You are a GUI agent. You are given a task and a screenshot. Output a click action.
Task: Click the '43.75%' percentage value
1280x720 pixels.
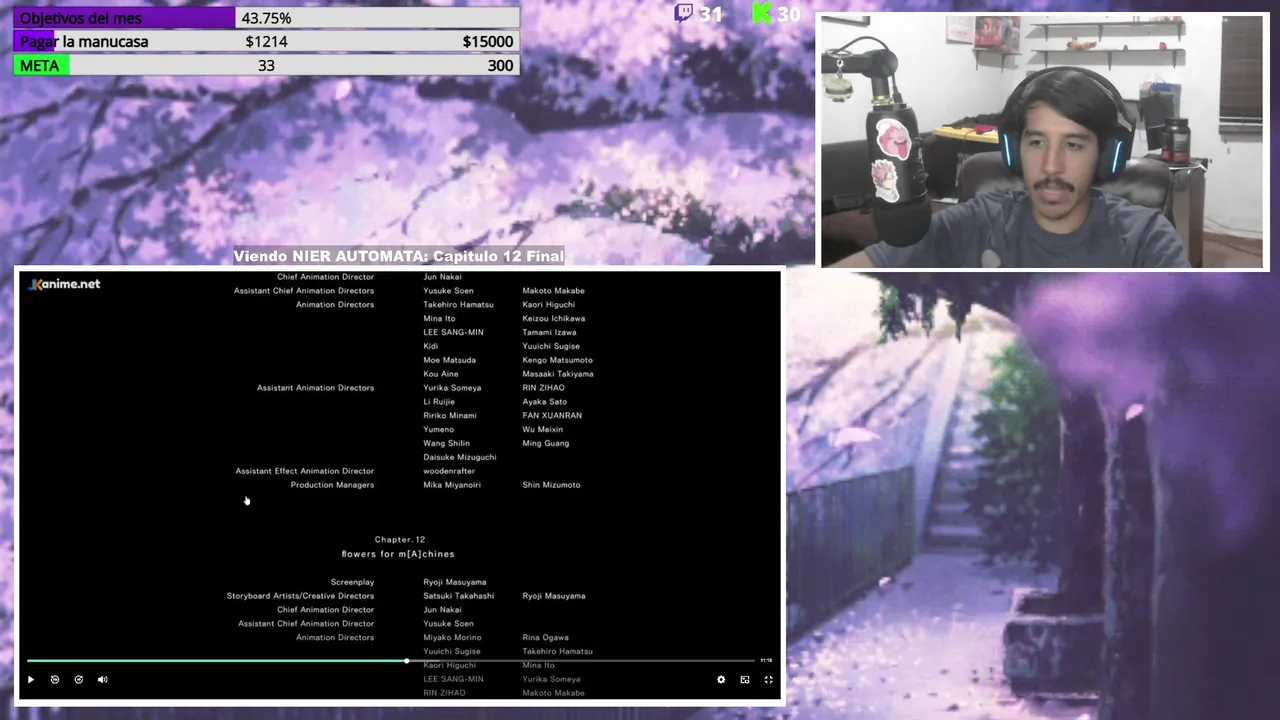tap(266, 18)
